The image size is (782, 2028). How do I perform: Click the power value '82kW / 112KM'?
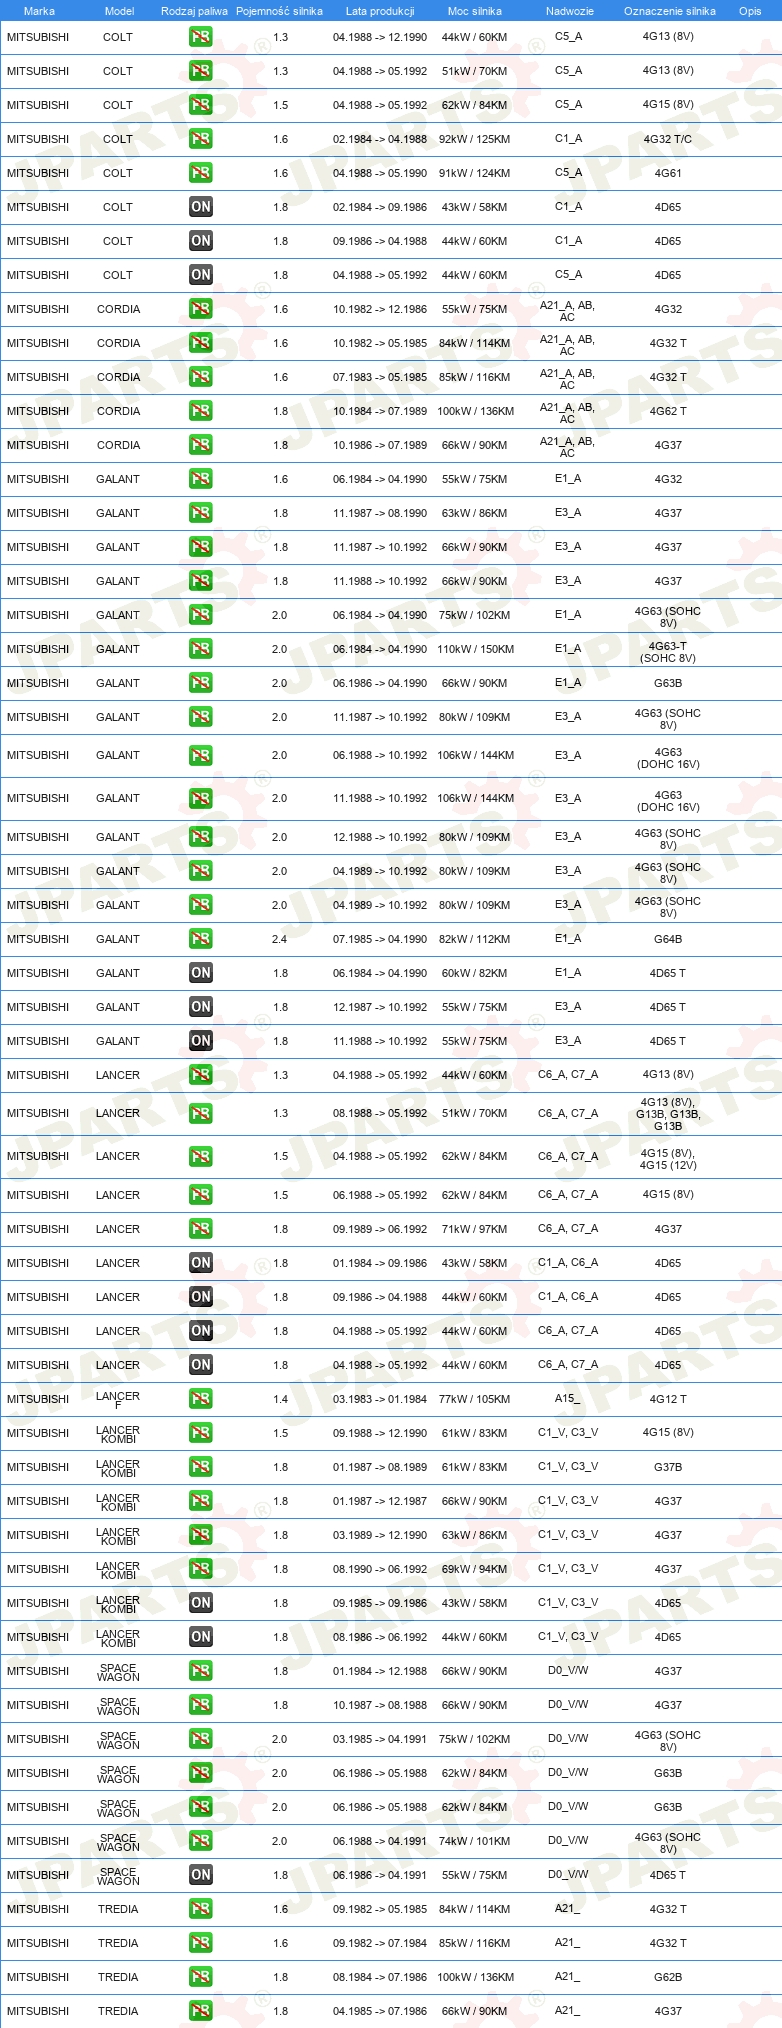click(474, 939)
